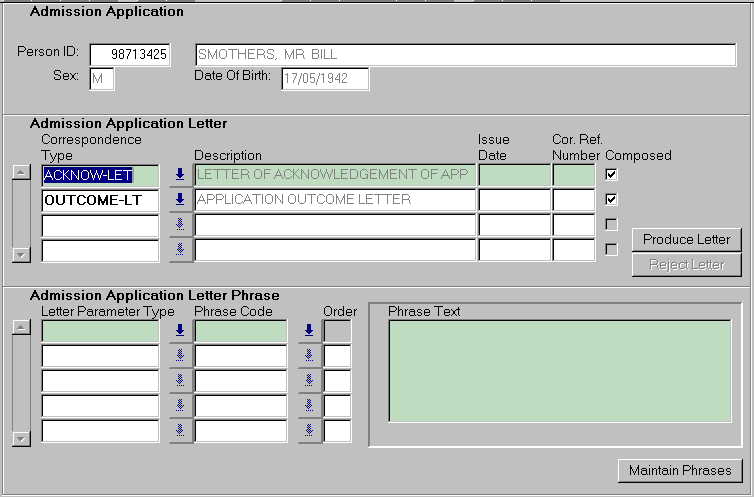Open first Phrase Code lookup arrow

pyautogui.click(x=309, y=331)
